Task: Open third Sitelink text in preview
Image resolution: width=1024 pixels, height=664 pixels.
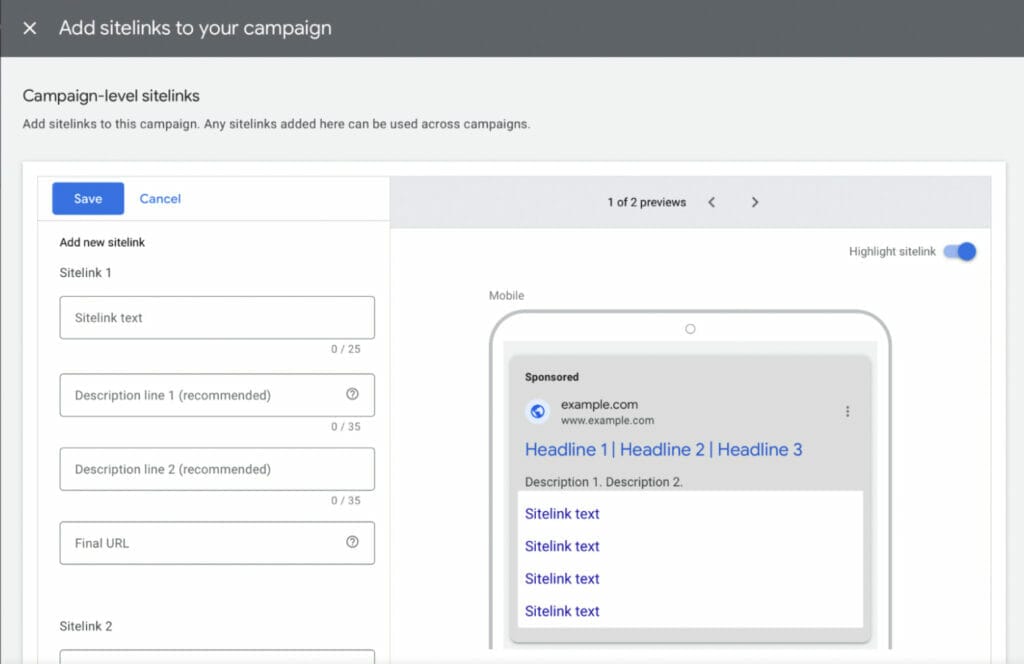Action: [x=562, y=579]
